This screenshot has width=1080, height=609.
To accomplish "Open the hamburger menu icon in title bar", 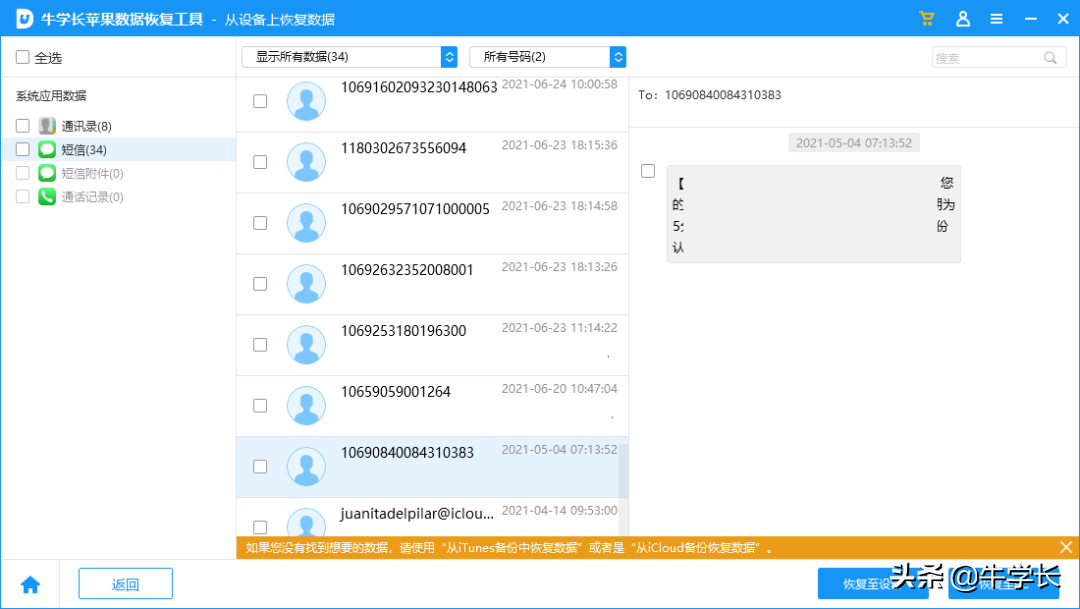I will 996,18.
